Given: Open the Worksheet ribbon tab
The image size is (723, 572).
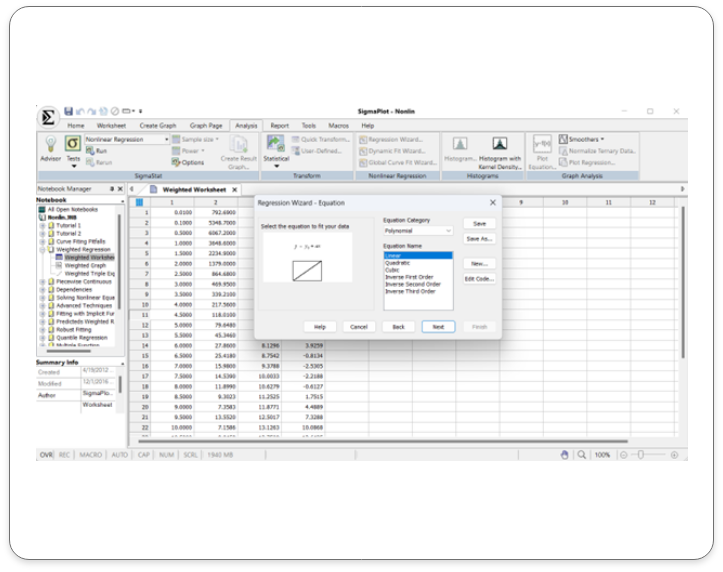Looking at the screenshot, I should coord(111,126).
